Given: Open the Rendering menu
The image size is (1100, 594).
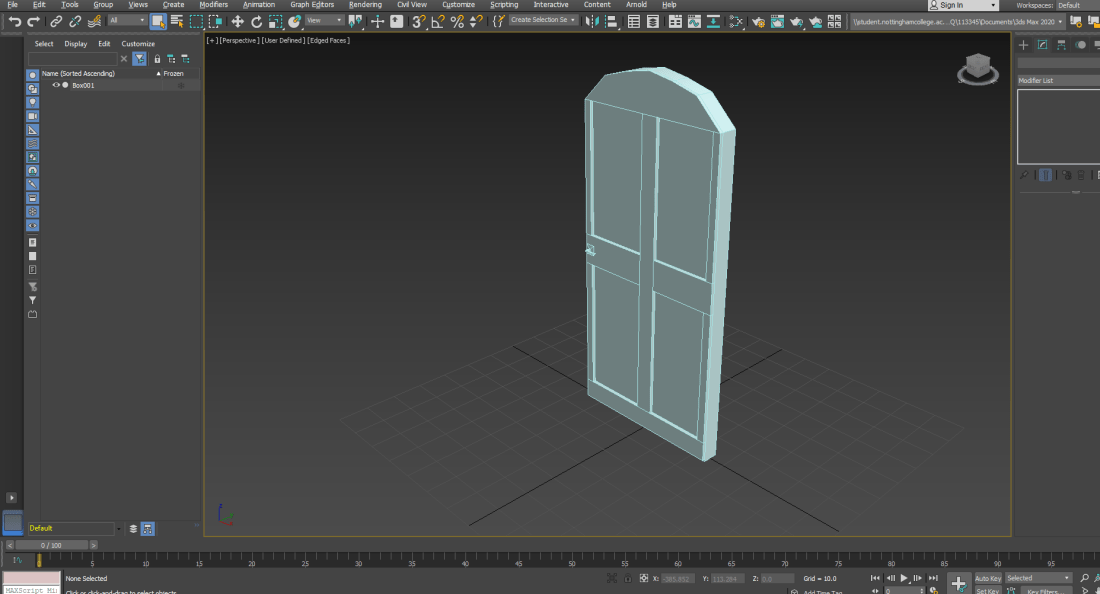Looking at the screenshot, I should point(365,5).
